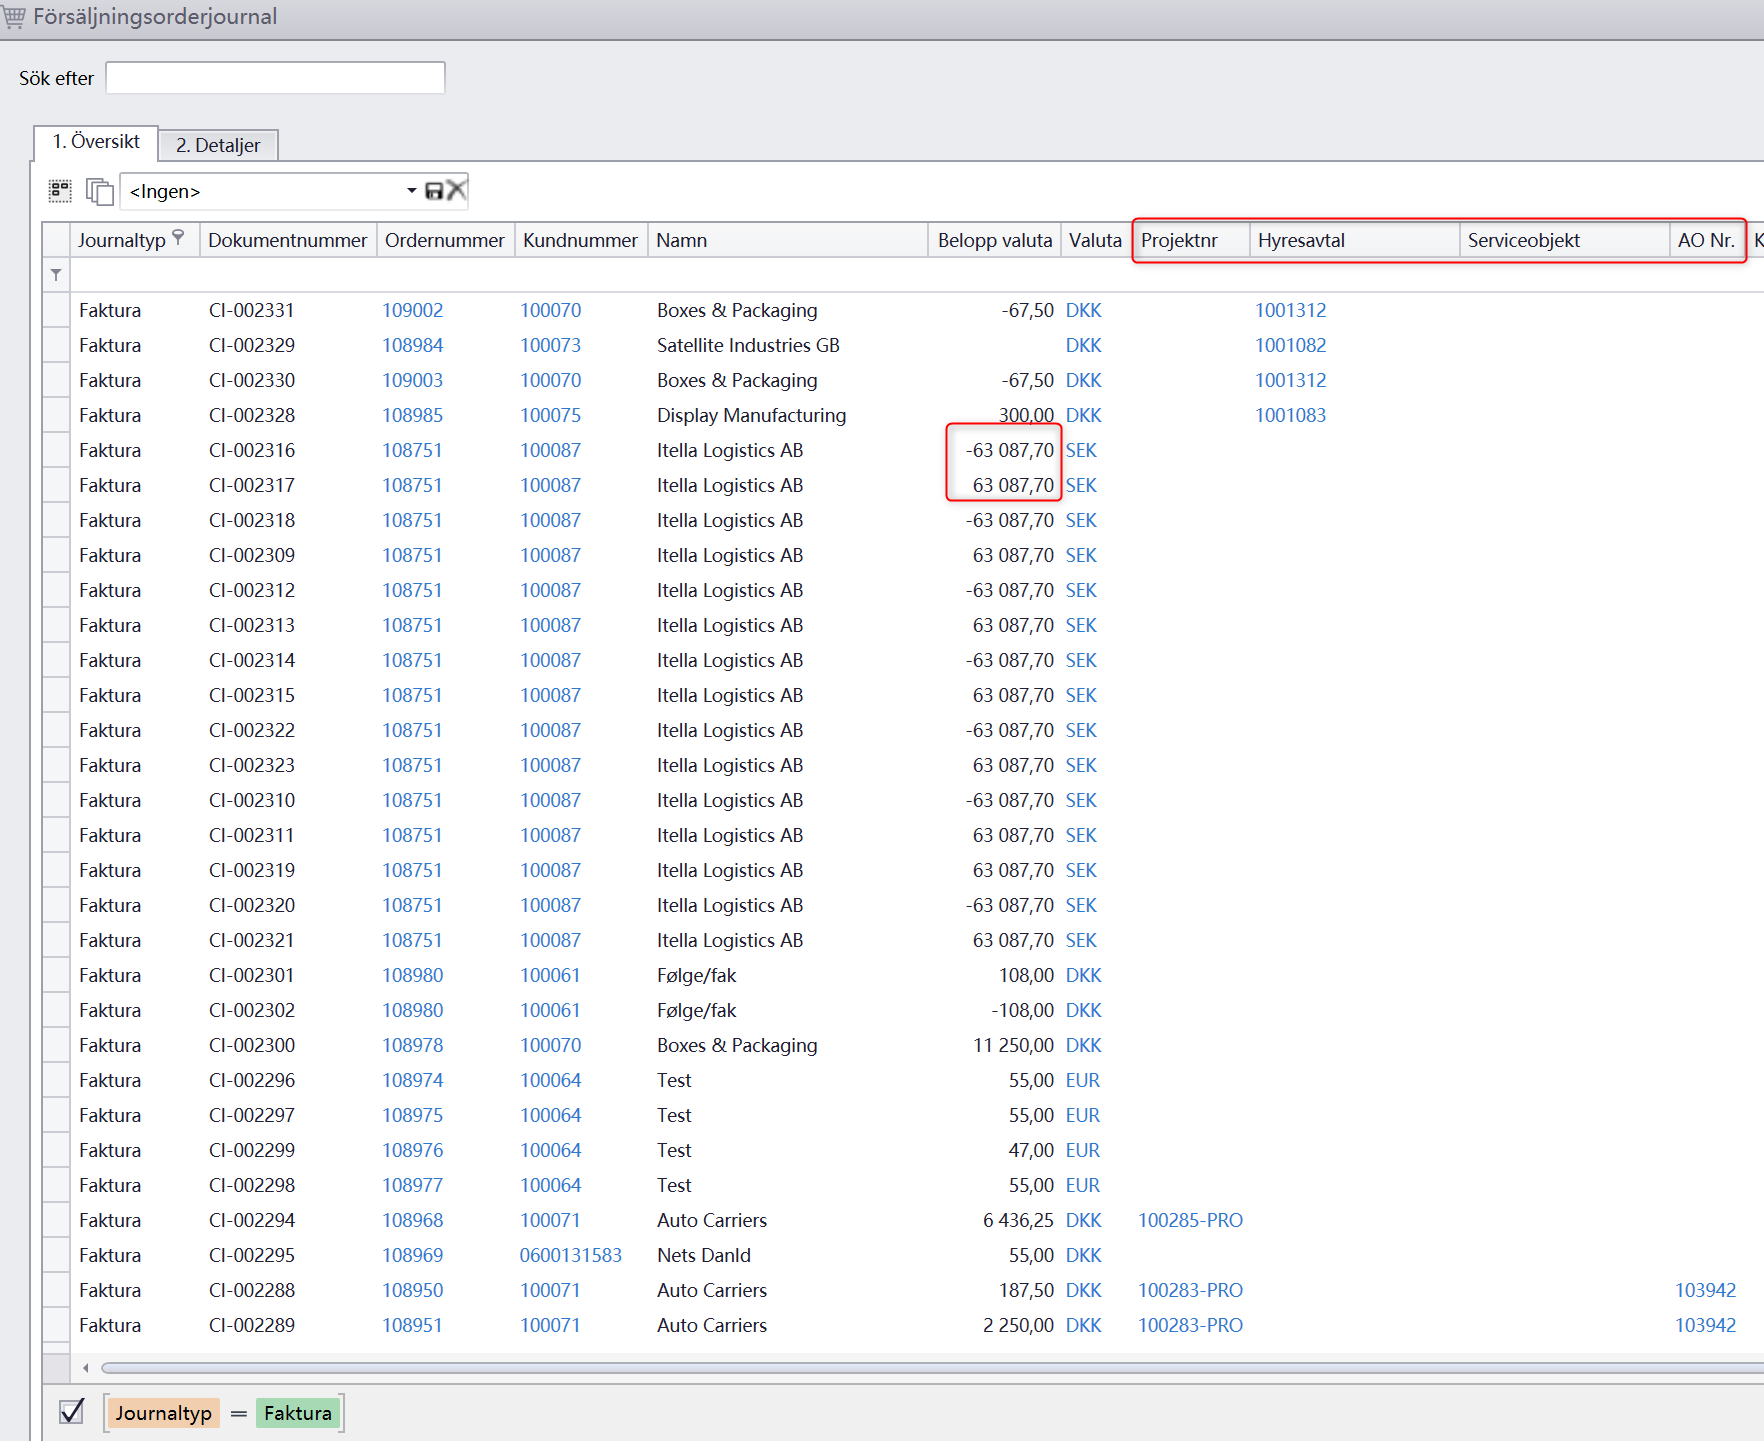Open the <Ingen> filter dropdown

[x=411, y=190]
